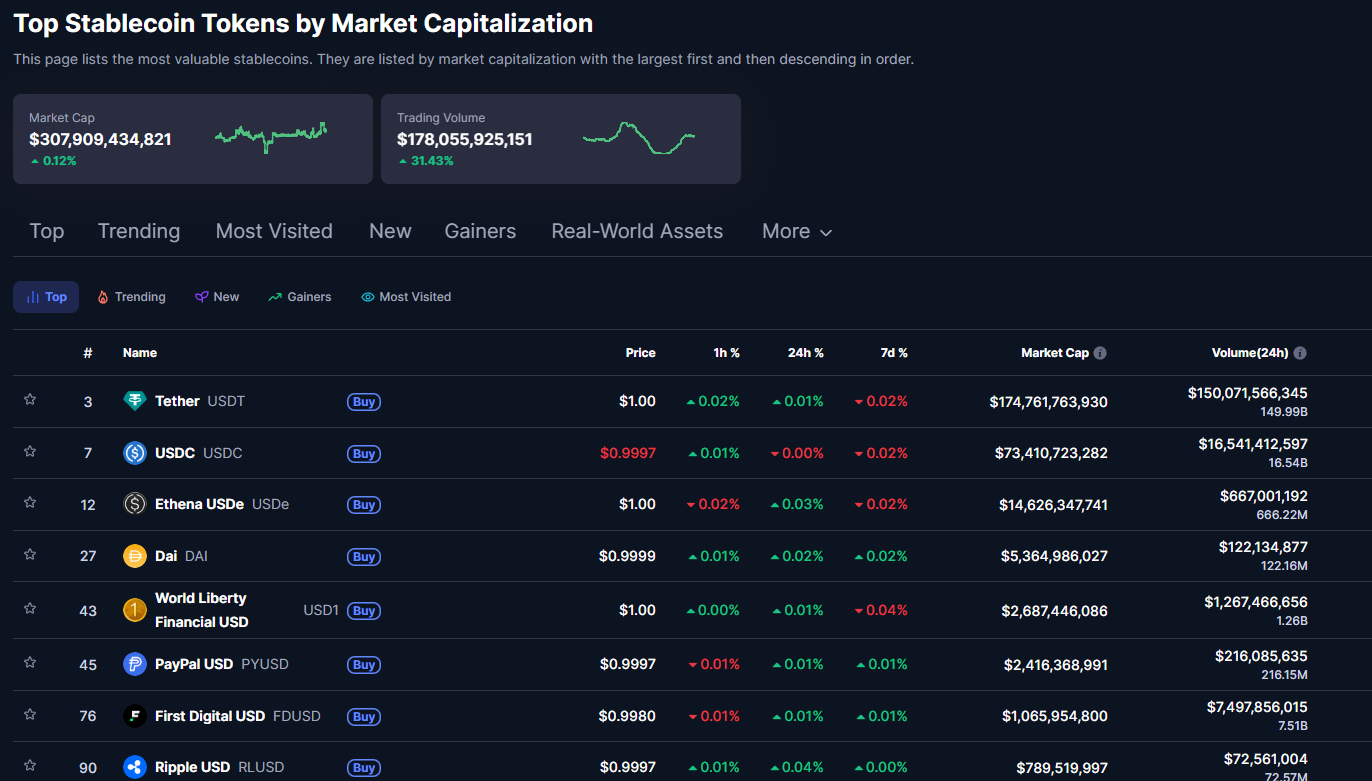Click the PayPal USD coin logo
Image resolution: width=1372 pixels, height=781 pixels.
click(x=134, y=664)
